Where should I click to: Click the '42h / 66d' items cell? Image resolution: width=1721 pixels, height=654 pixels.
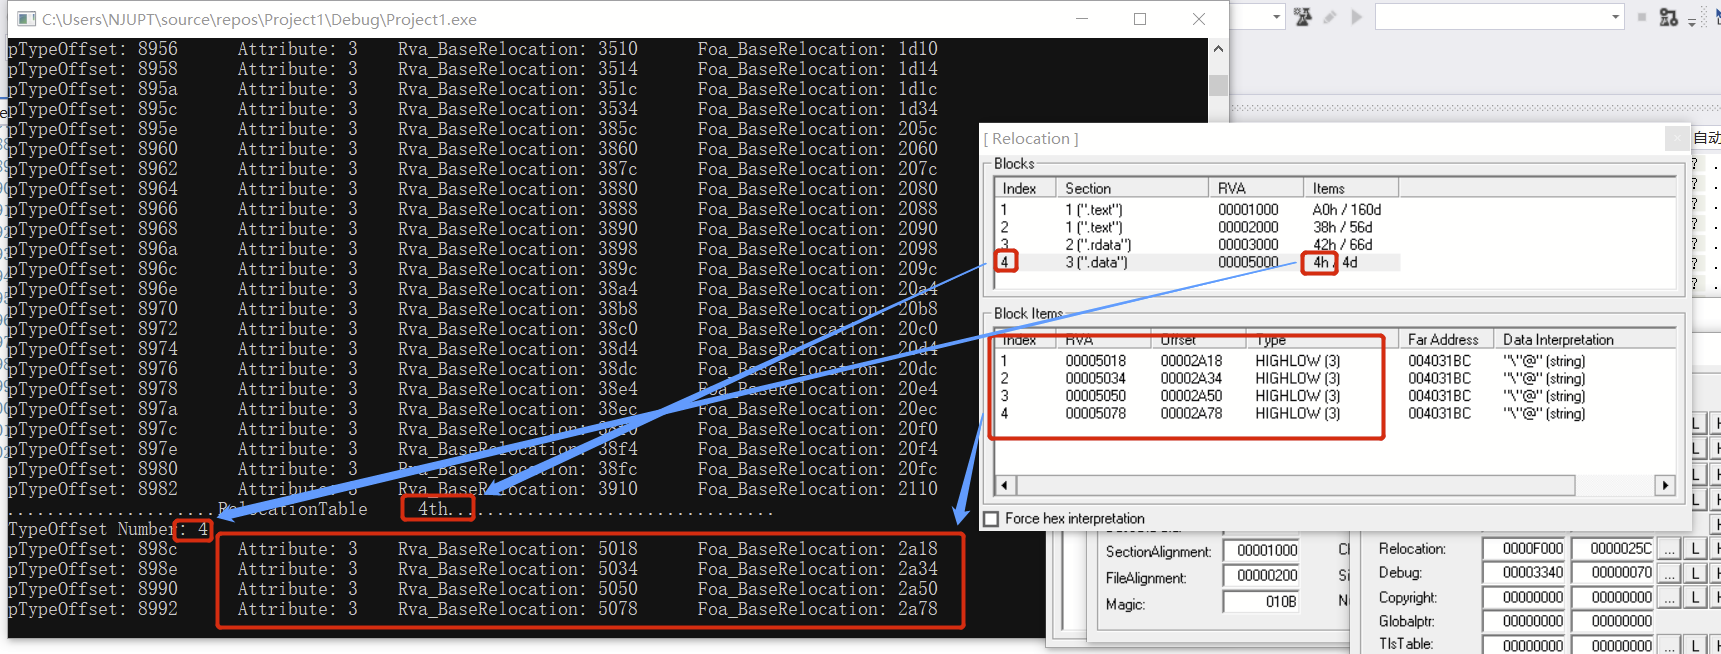(x=1342, y=245)
